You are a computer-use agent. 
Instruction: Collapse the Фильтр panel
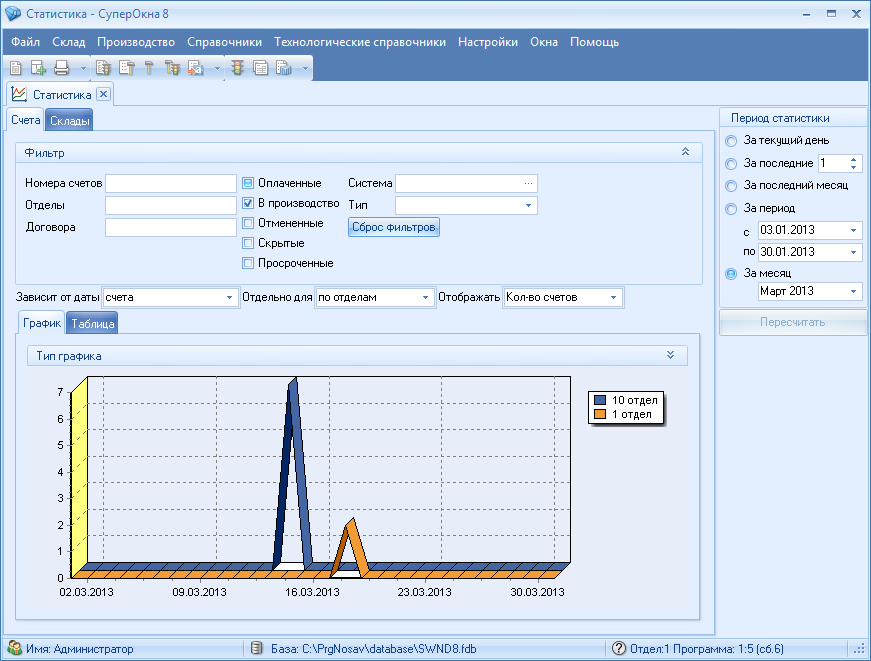685,152
